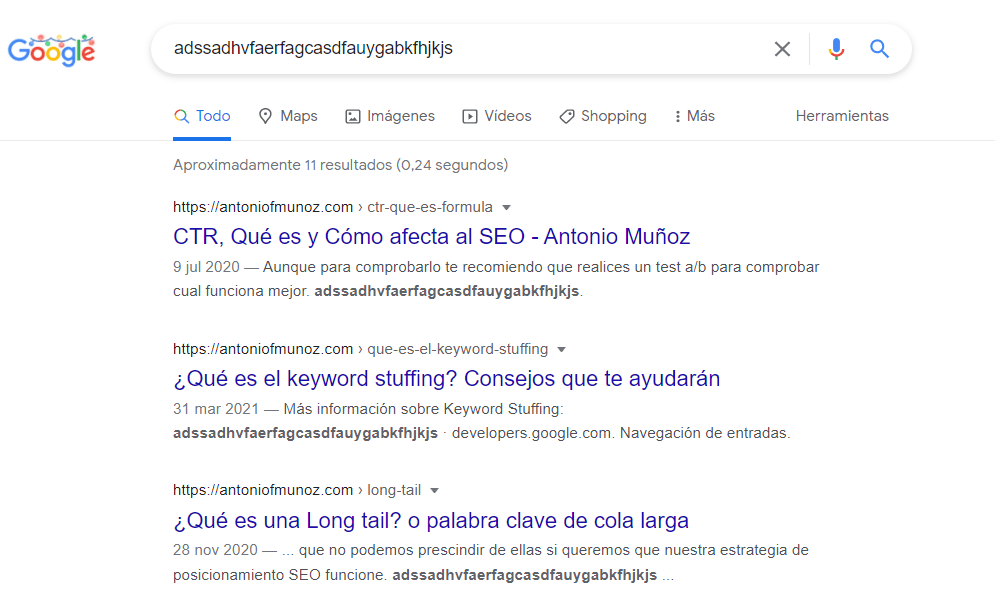Click the antoniofmunoz.com long-tail URL breadcrumb
Image resolution: width=995 pixels, height=603 pixels.
(296, 491)
